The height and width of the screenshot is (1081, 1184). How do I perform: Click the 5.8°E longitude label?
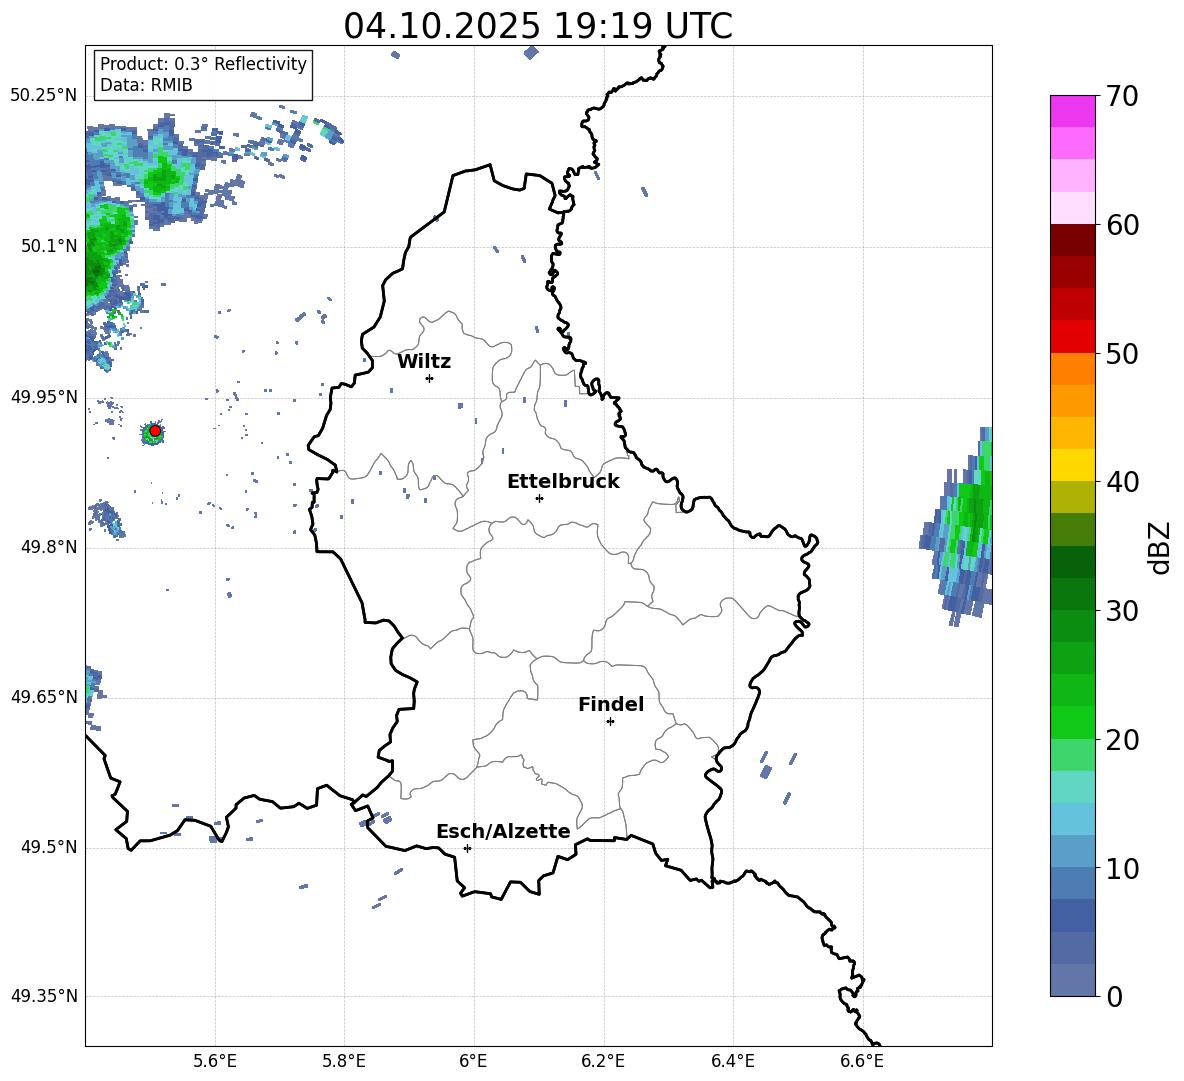344,1061
